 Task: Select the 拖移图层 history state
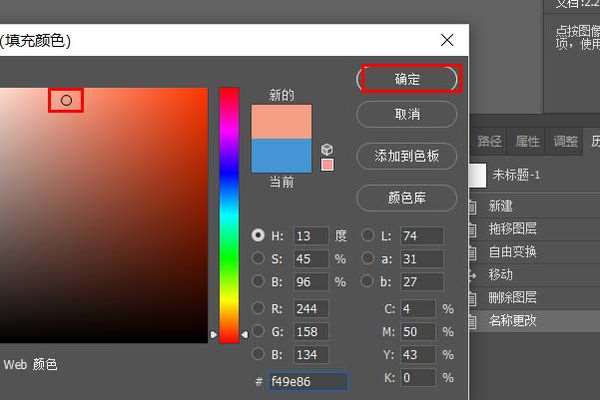click(x=535, y=229)
